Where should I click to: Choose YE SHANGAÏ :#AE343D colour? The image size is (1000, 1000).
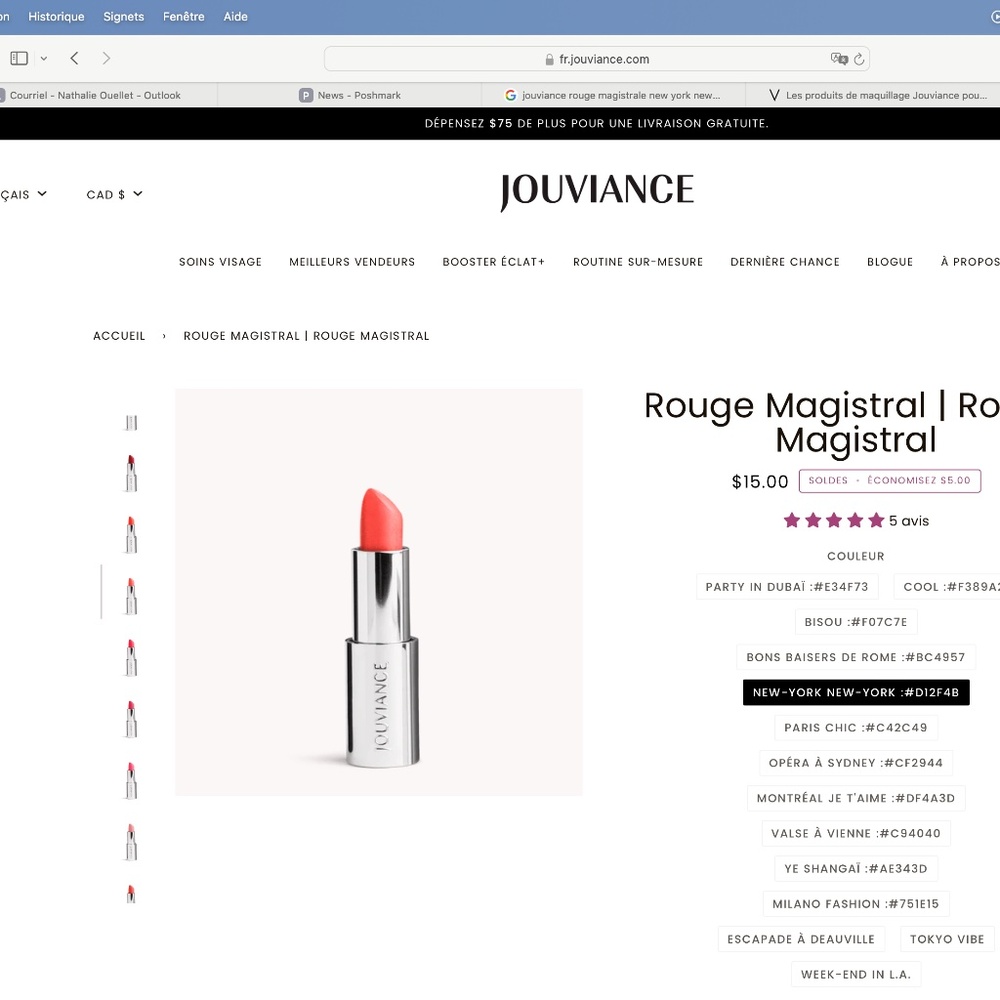856,869
